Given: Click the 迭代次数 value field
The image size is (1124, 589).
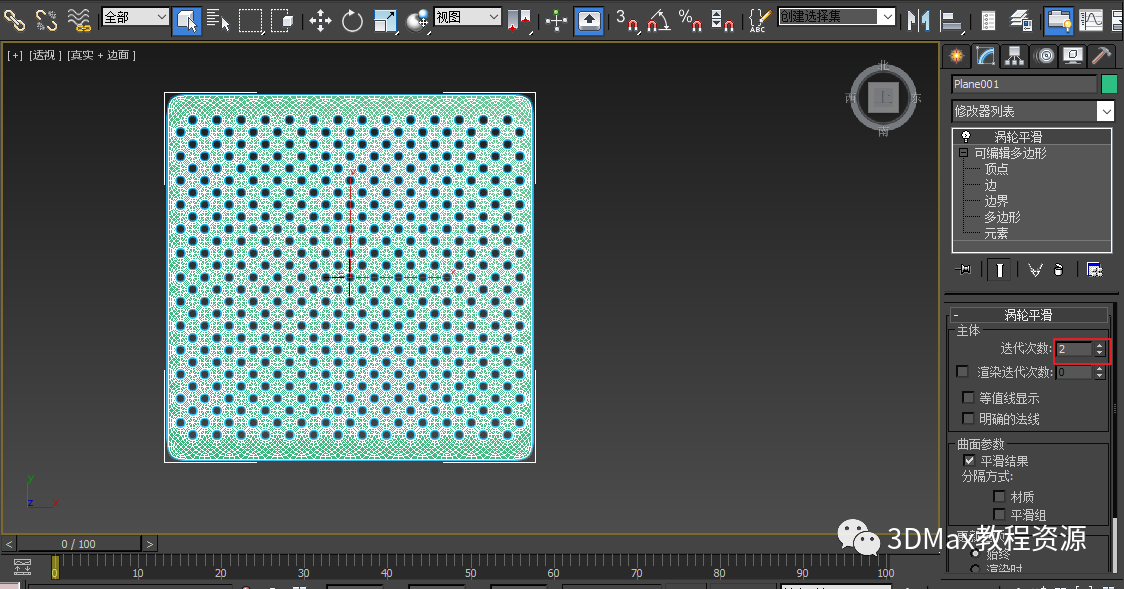Looking at the screenshot, I should click(1074, 349).
